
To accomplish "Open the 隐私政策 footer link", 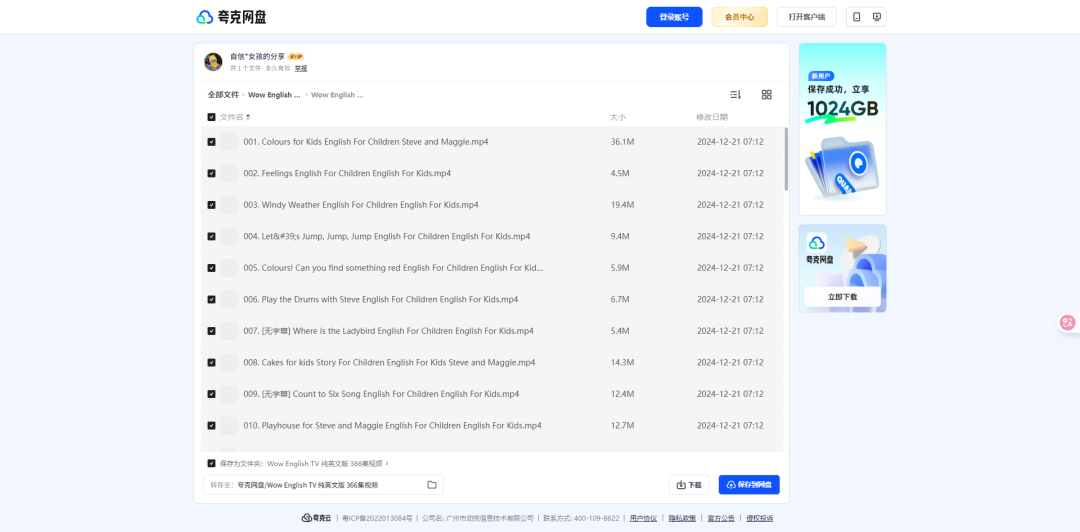I will tap(682, 518).
